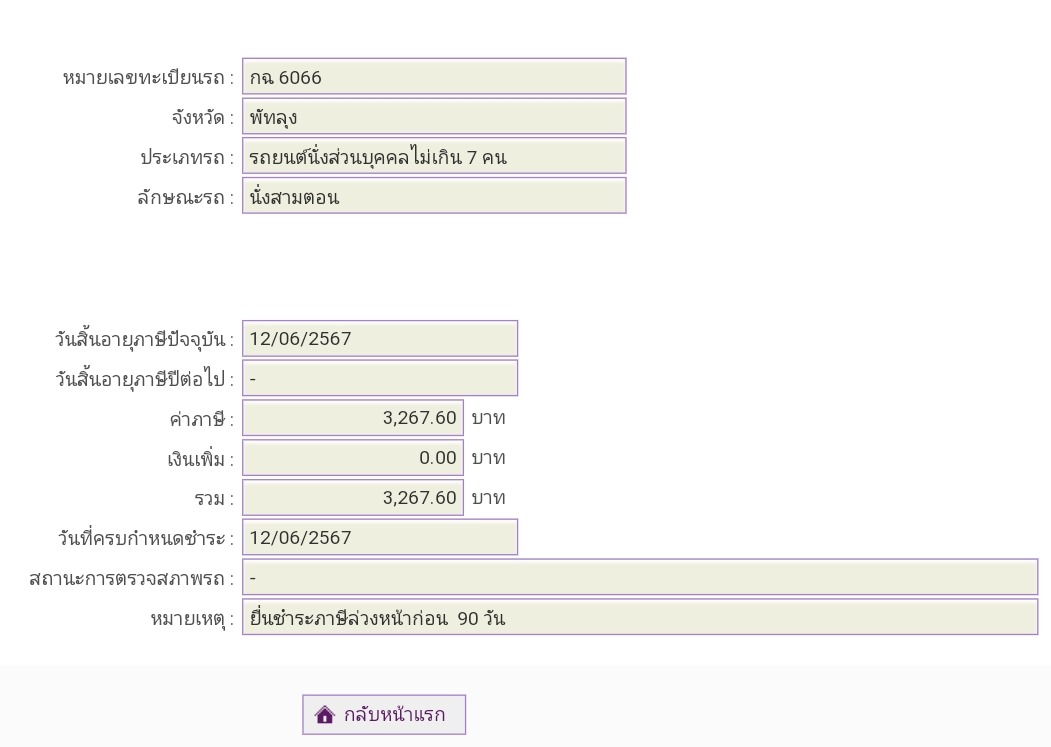Click the วันสิ้นอายุภาษีปีจจุบัน date field
1051x747 pixels.
tap(379, 339)
